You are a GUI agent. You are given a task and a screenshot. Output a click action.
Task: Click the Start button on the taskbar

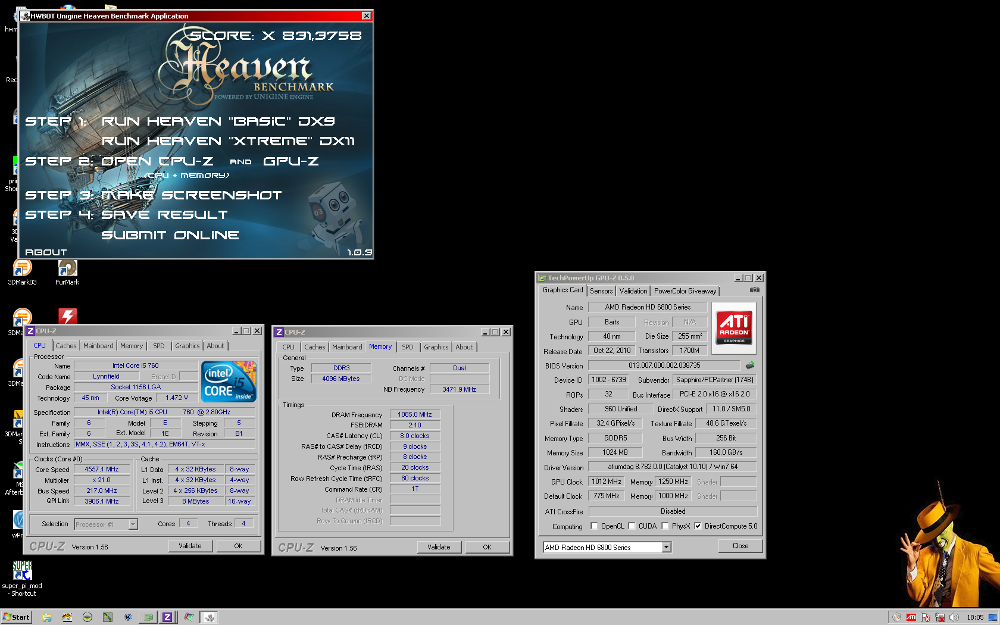[17, 617]
